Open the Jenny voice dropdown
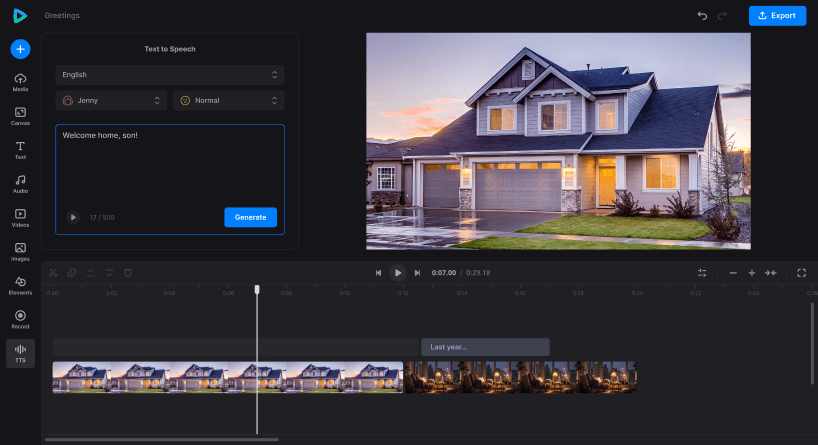The height and width of the screenshot is (445, 818). (x=111, y=101)
